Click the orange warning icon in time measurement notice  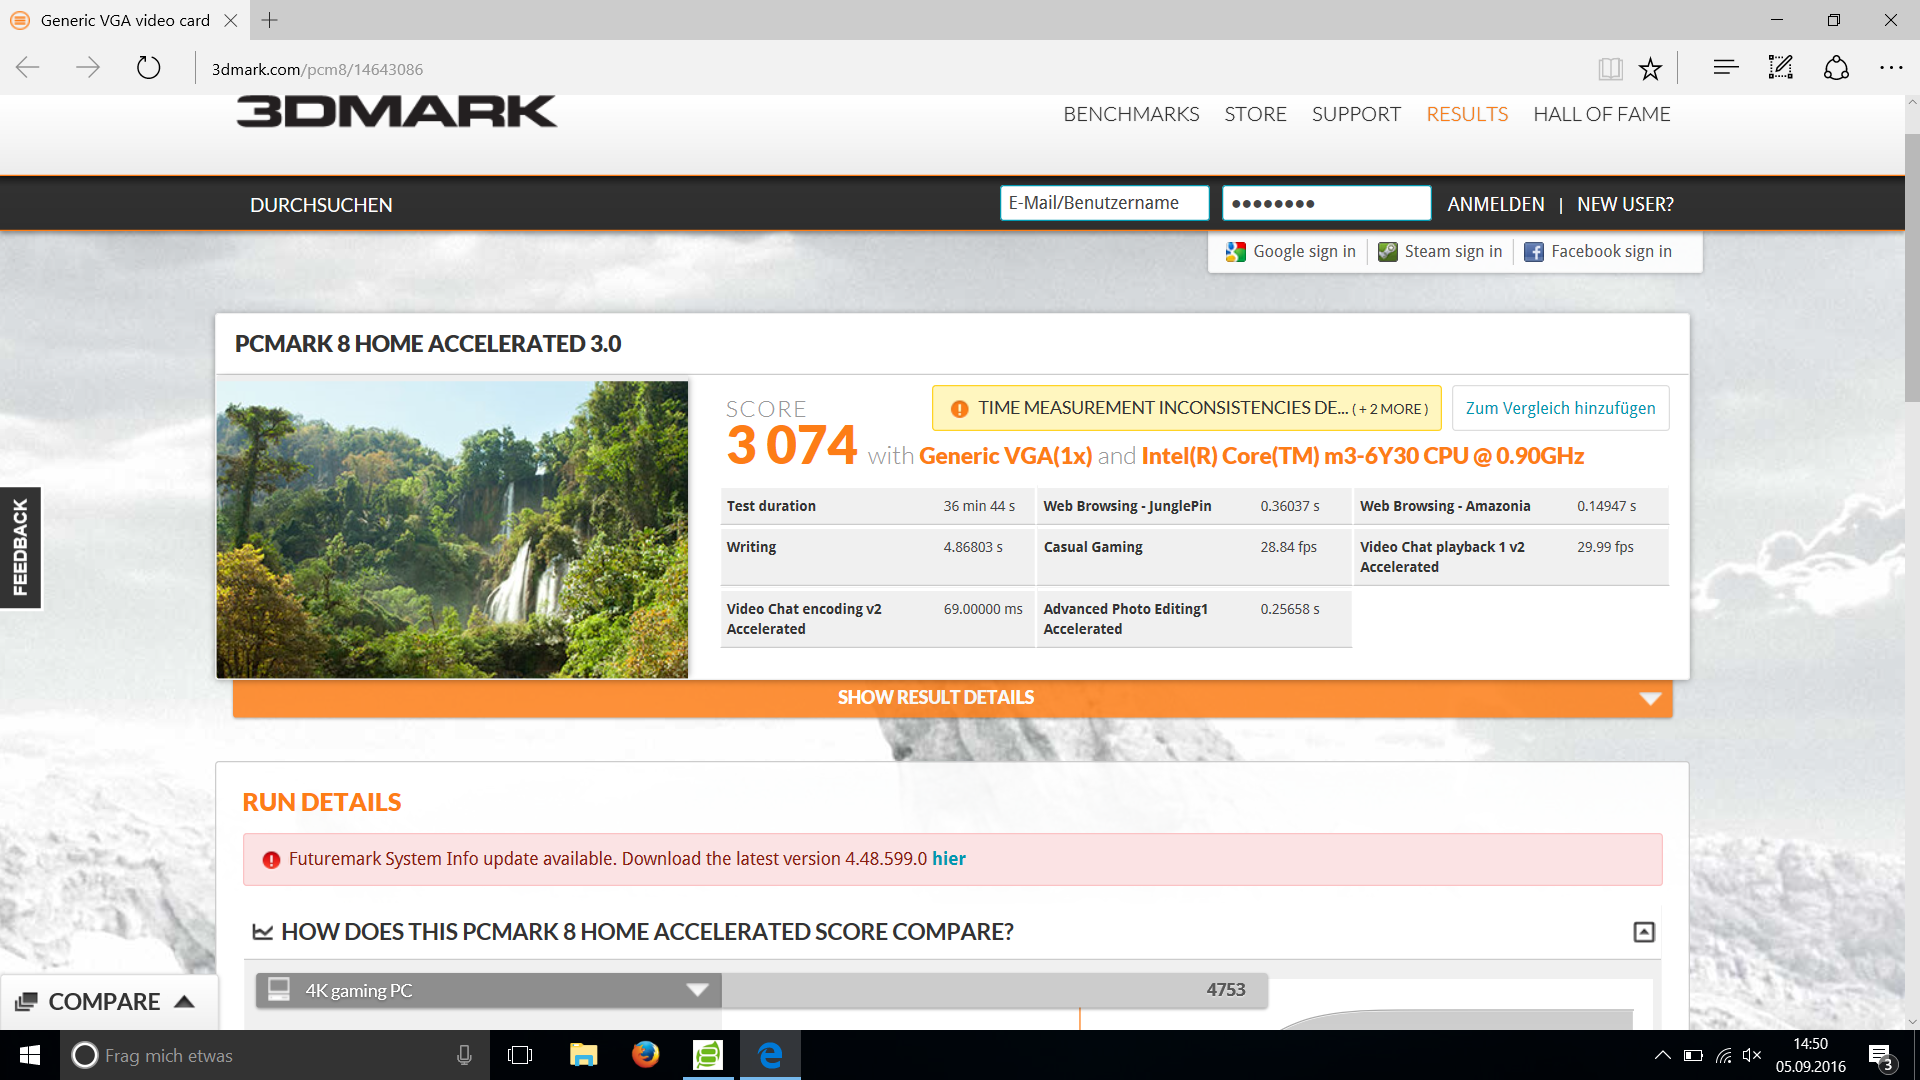click(959, 409)
